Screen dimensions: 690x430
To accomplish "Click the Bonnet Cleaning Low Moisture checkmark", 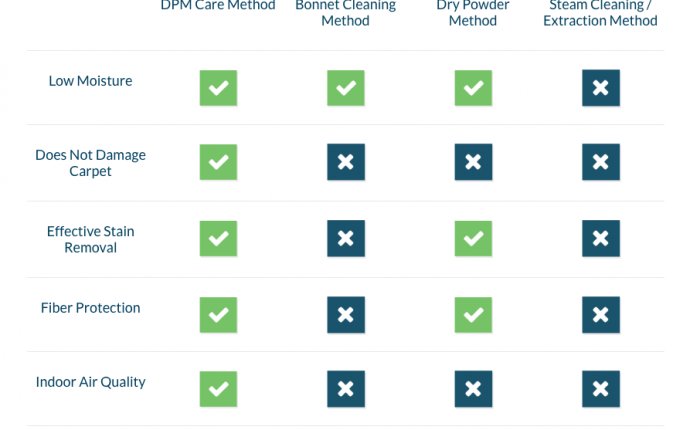I will pos(346,88).
